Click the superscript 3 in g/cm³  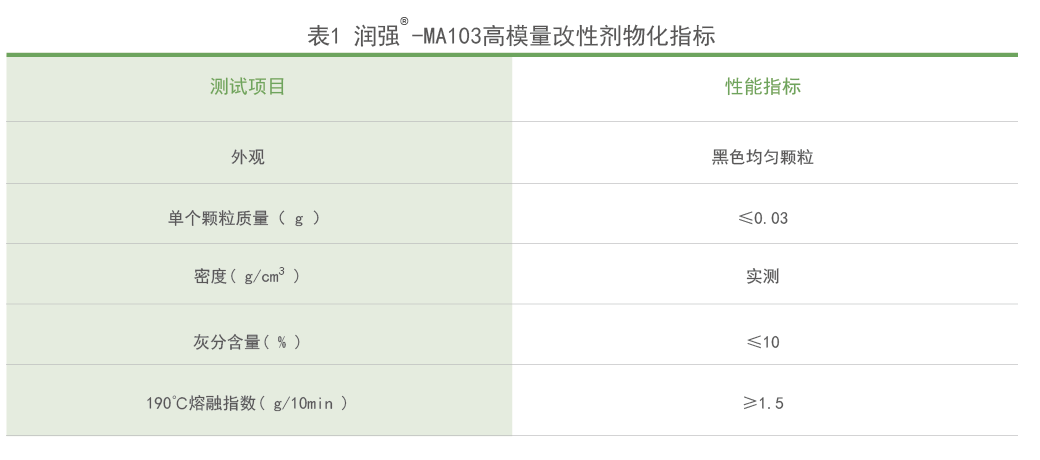pos(283,270)
